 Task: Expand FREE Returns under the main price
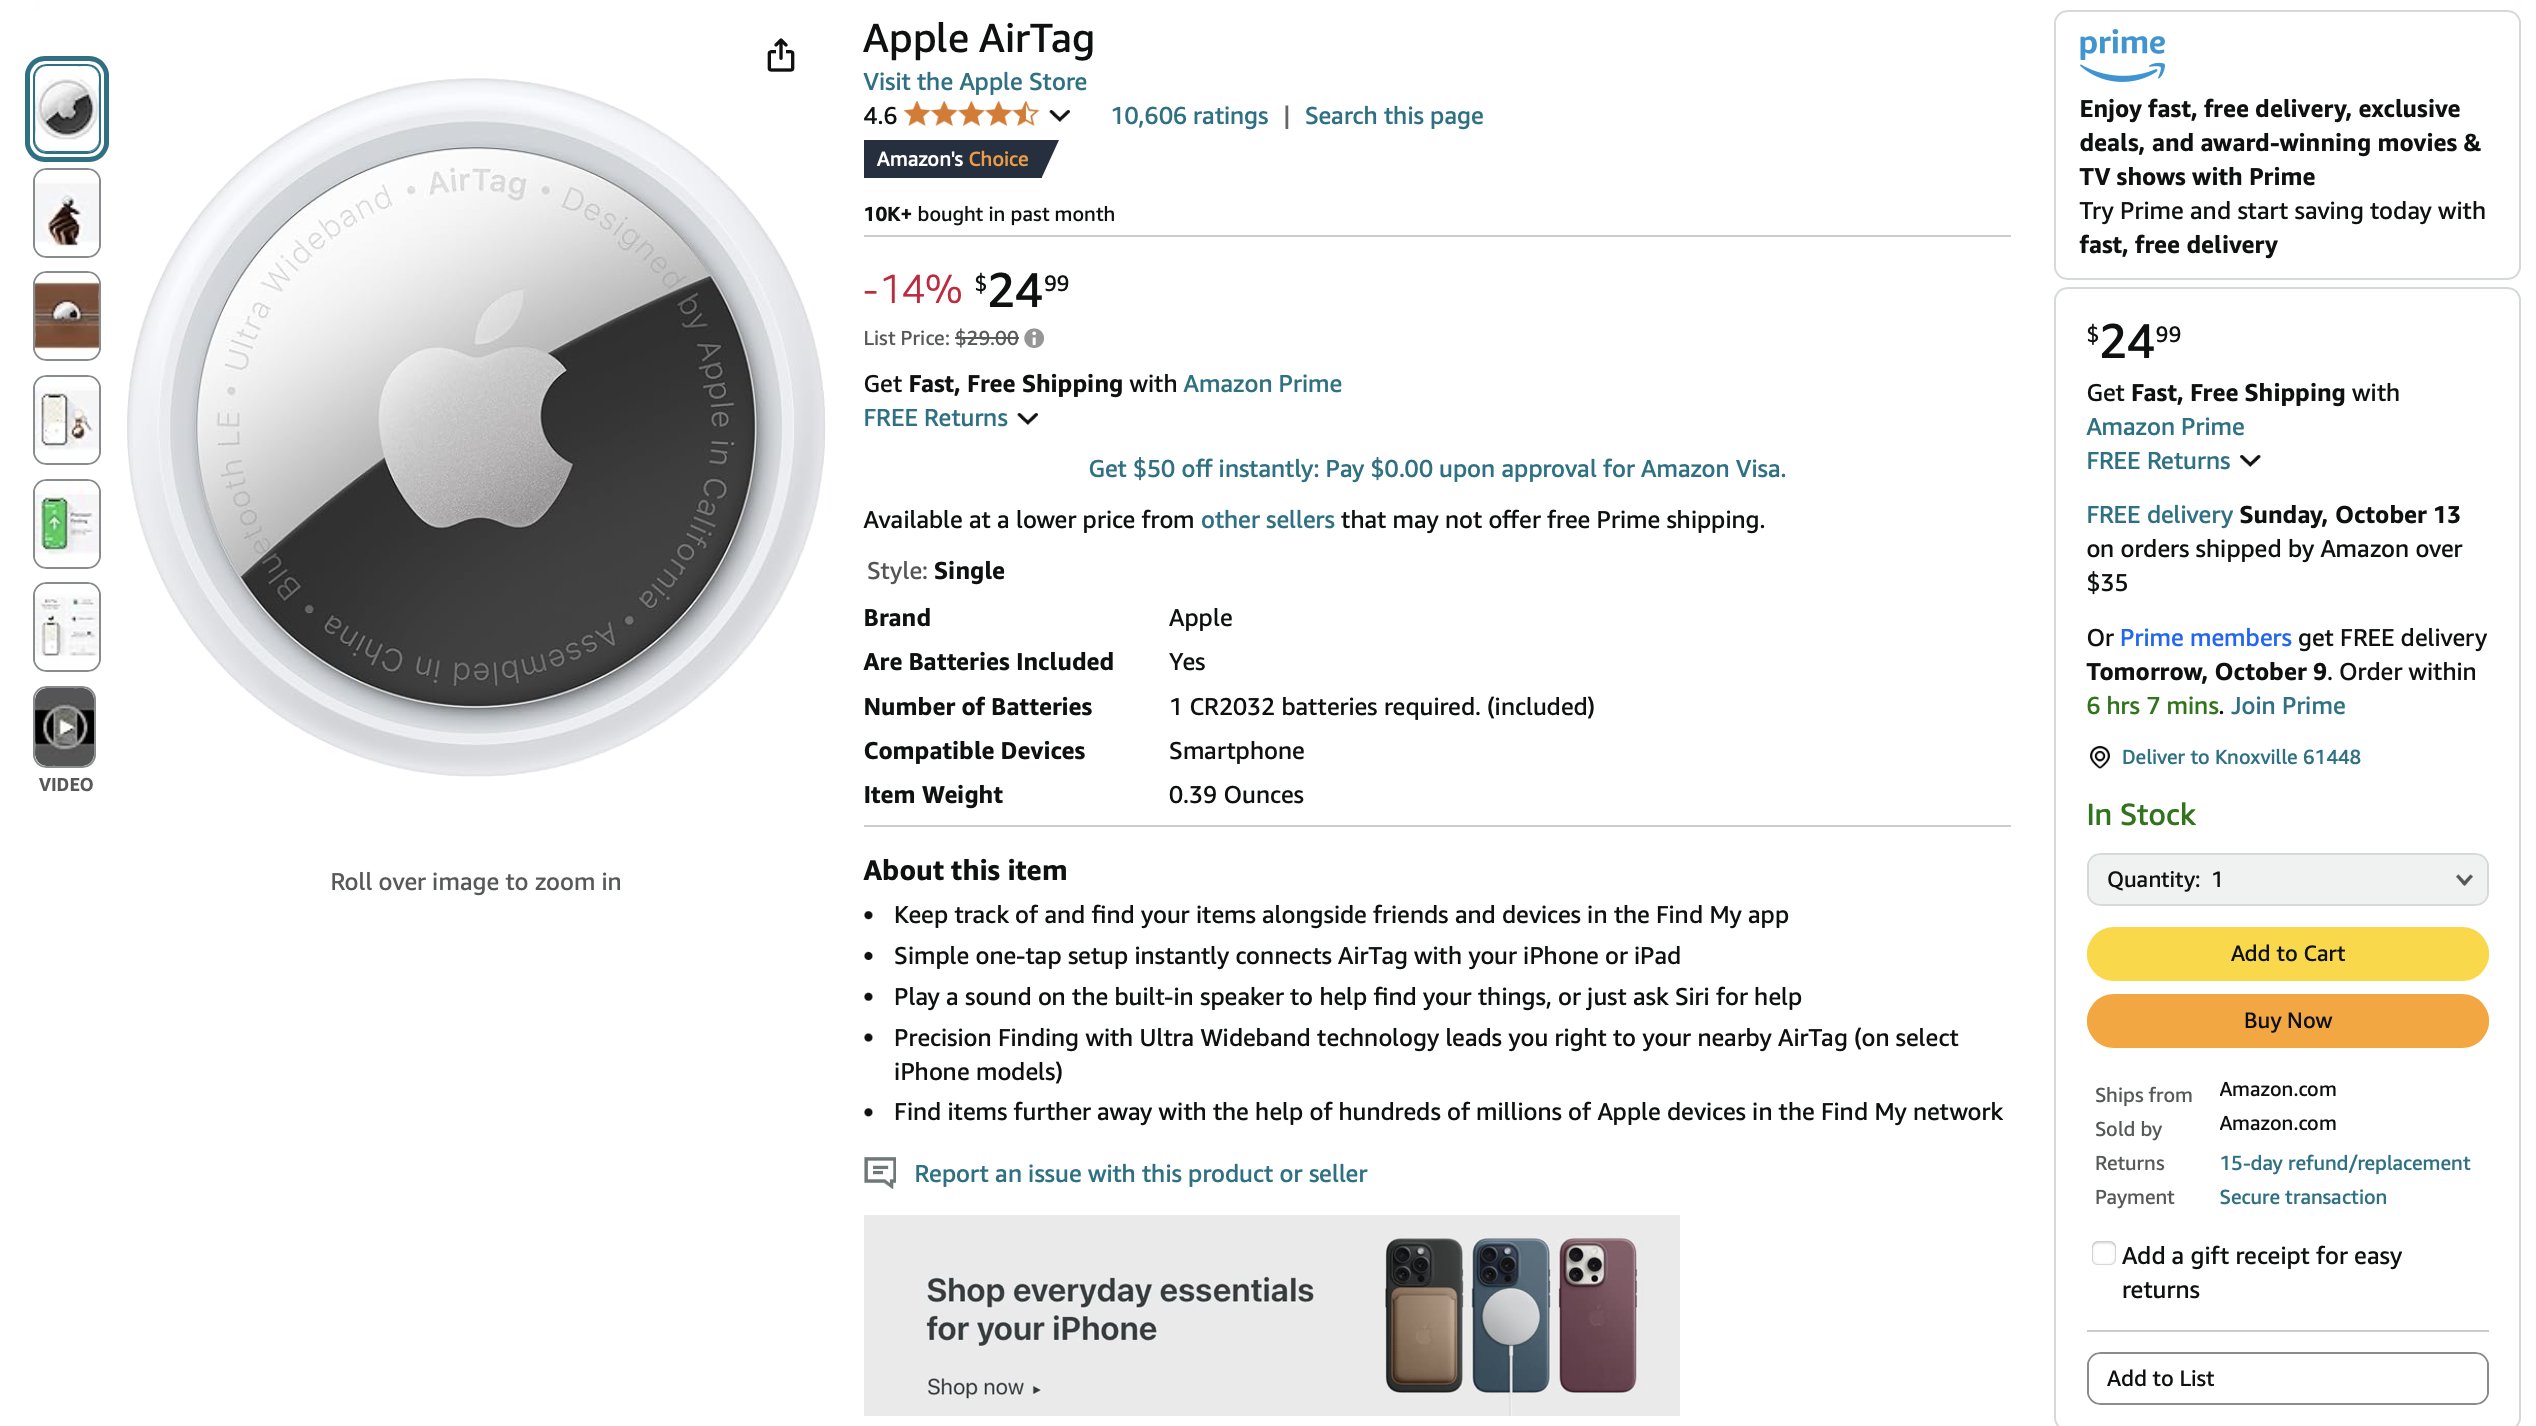click(951, 418)
